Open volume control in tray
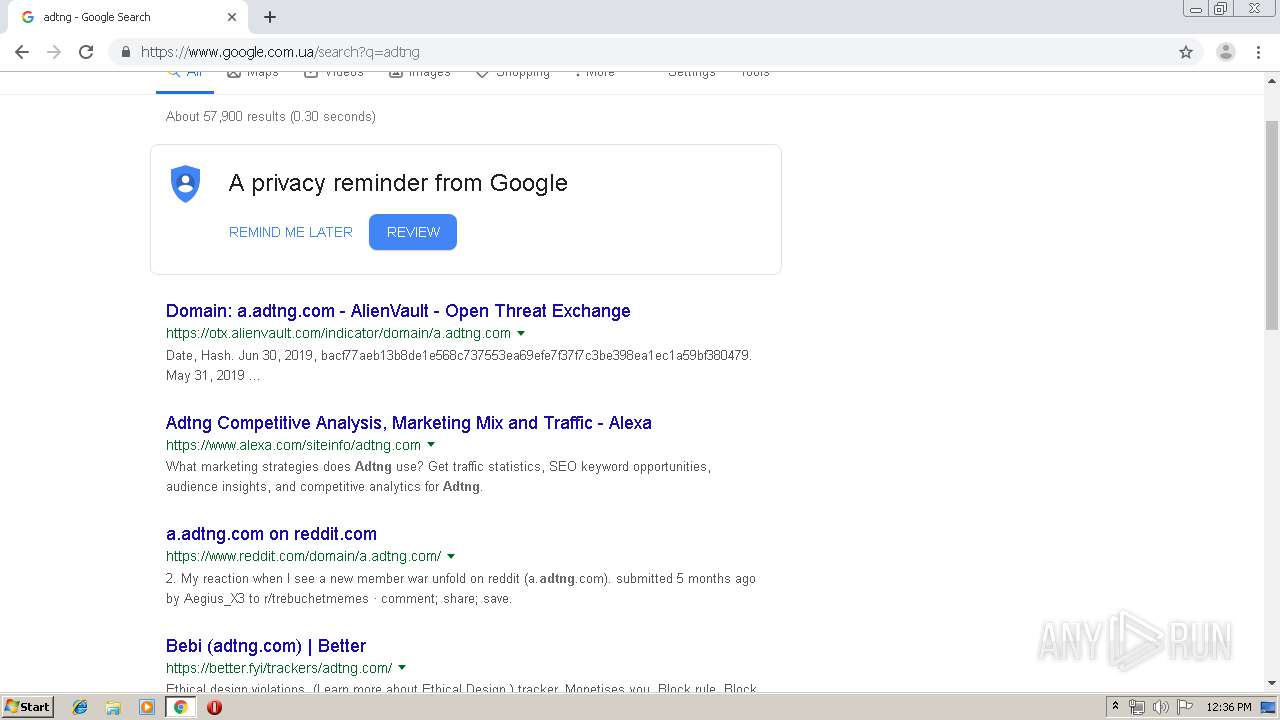This screenshot has height=720, width=1280. coord(1161,707)
